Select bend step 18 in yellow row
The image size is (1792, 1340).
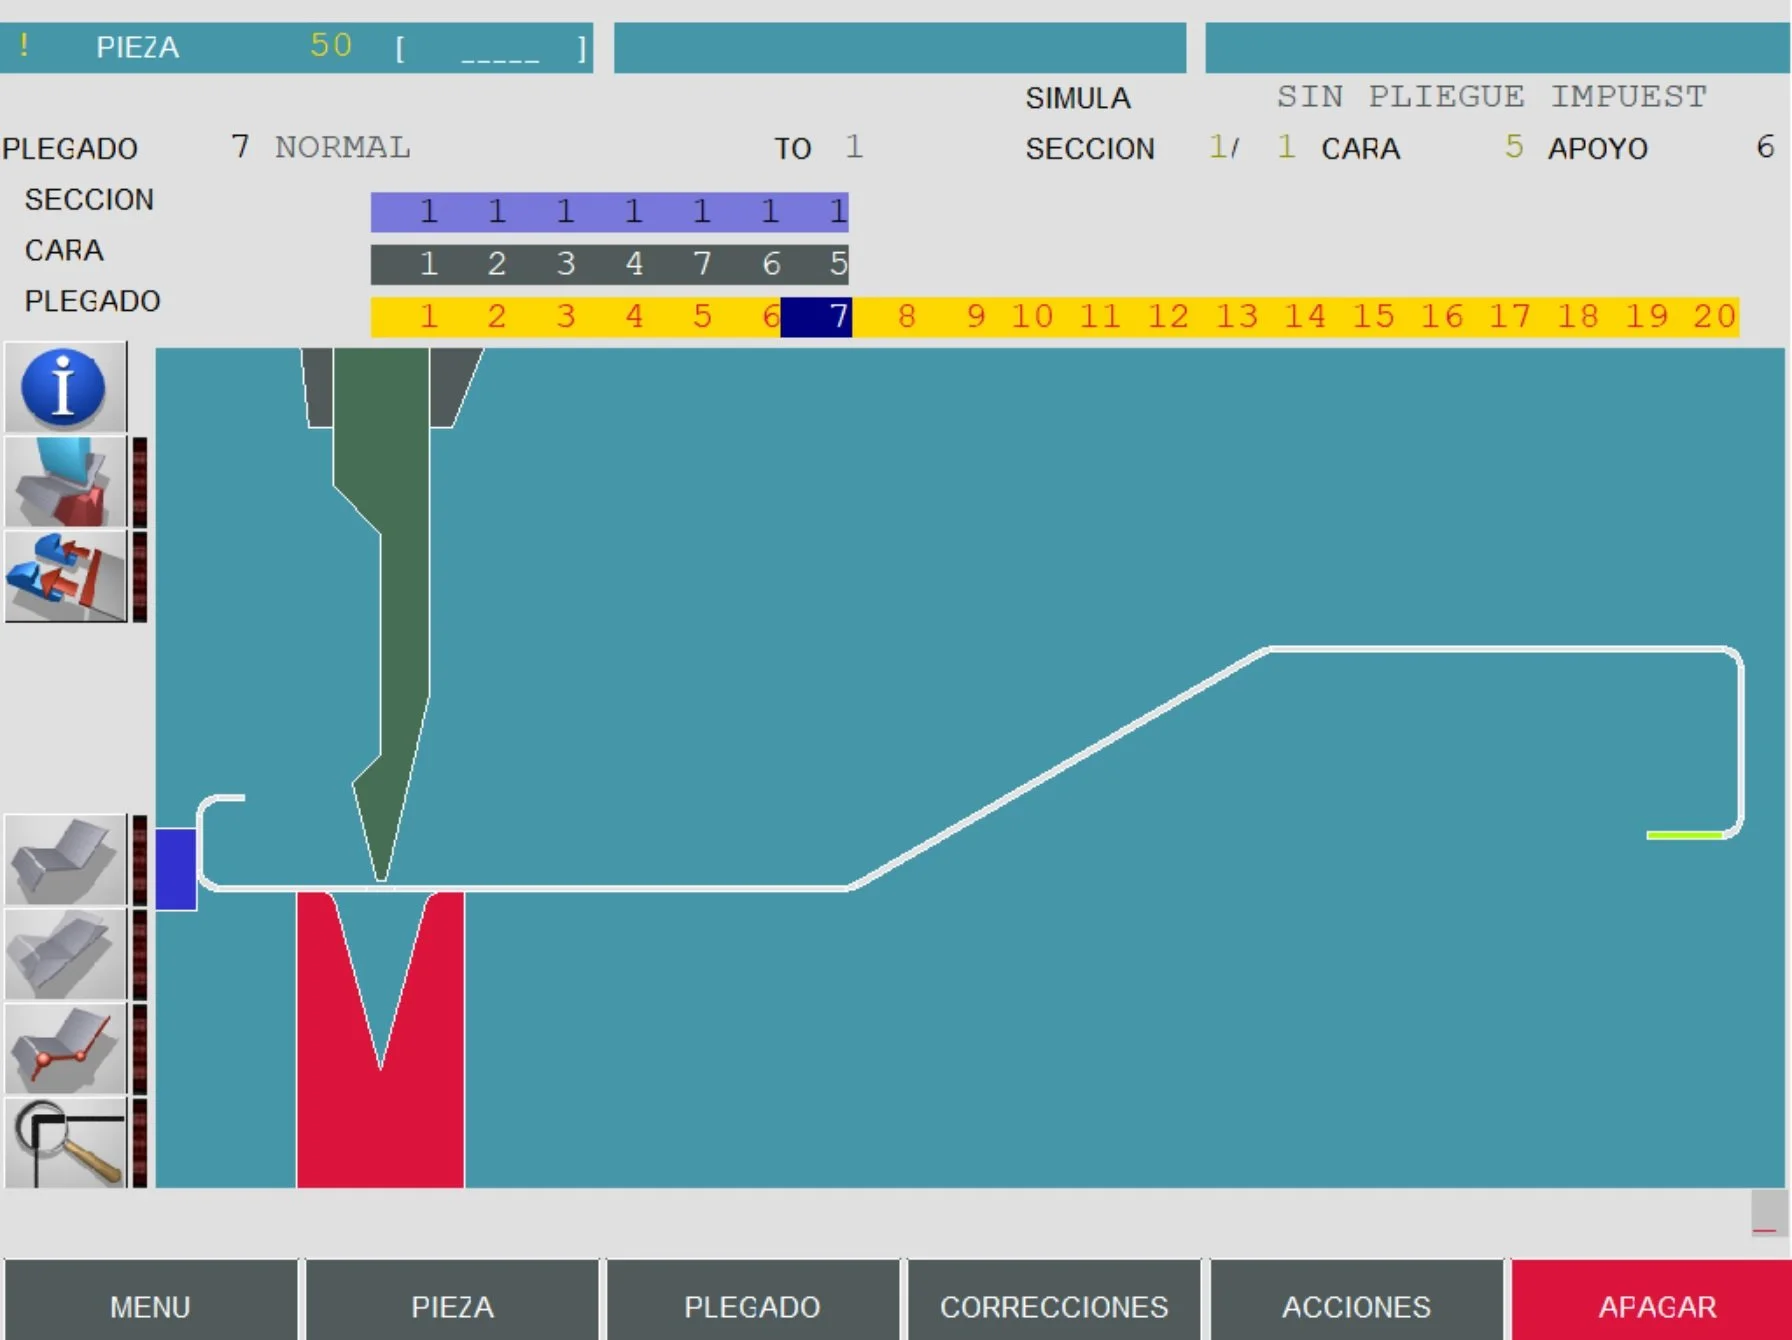[x=1577, y=317]
